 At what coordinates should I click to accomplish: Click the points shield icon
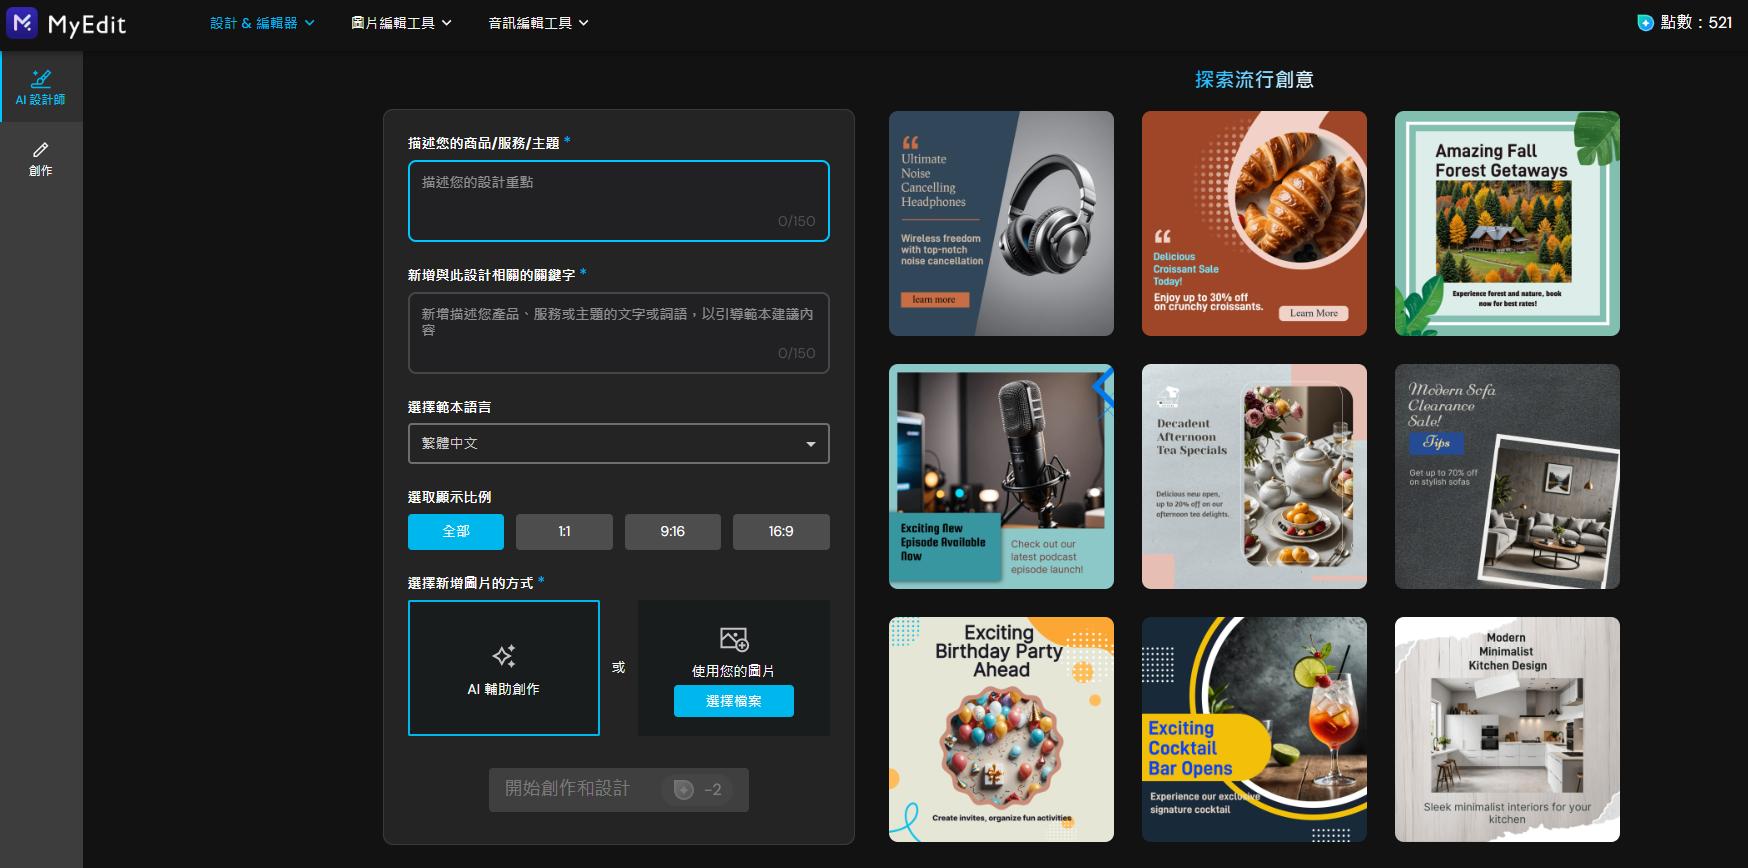pyautogui.click(x=1645, y=22)
